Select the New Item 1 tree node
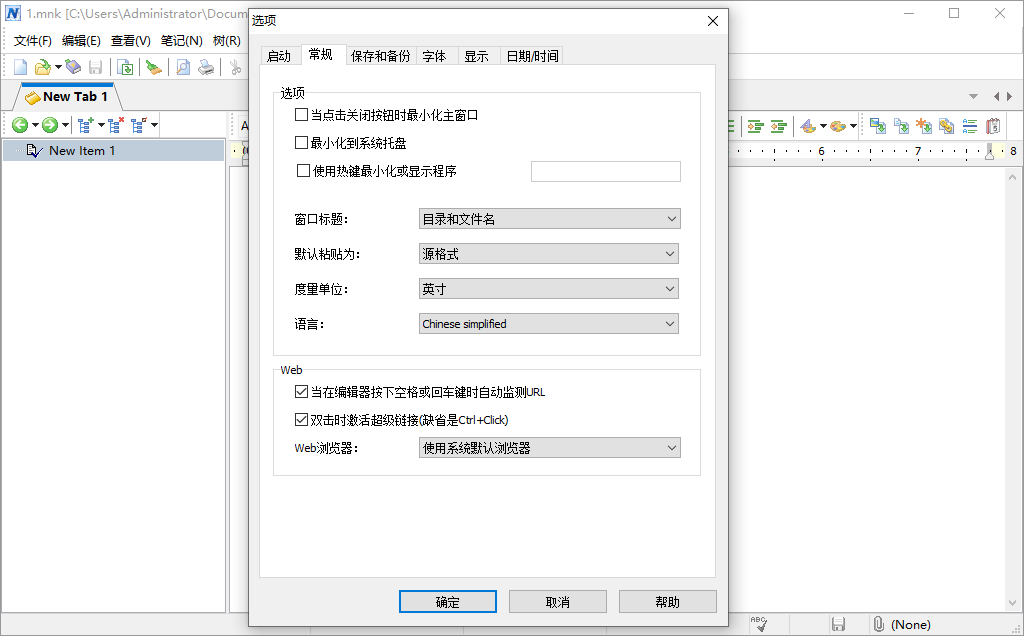Image resolution: width=1024 pixels, height=636 pixels. pos(84,149)
